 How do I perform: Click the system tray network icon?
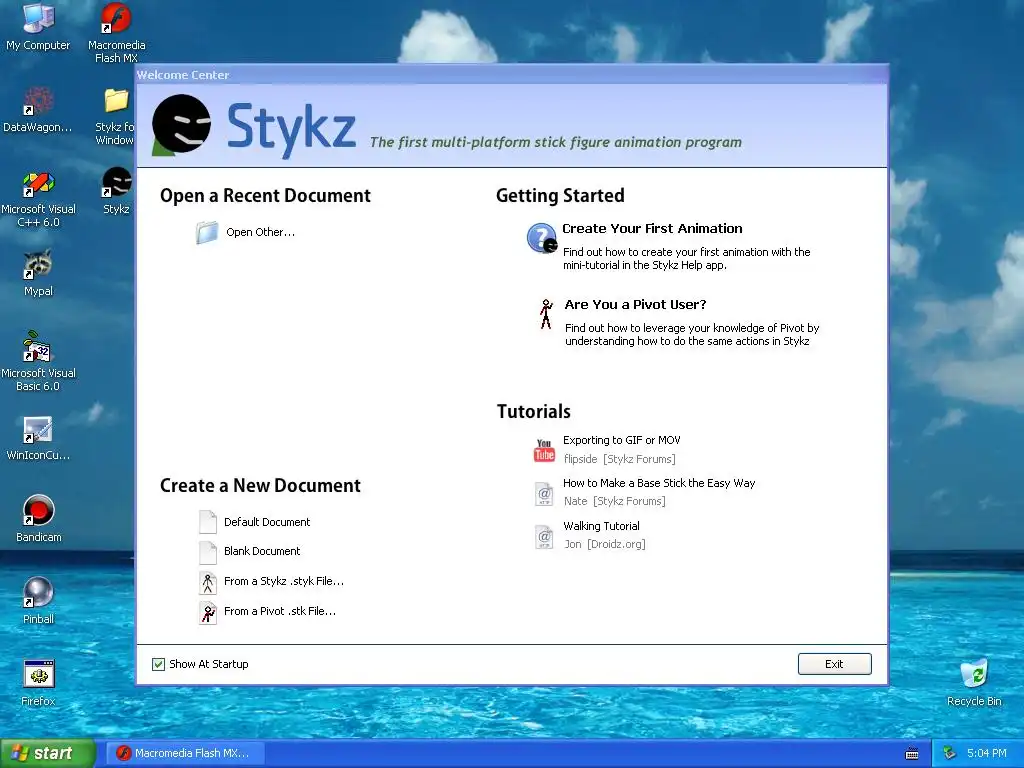pyautogui.click(x=950, y=753)
